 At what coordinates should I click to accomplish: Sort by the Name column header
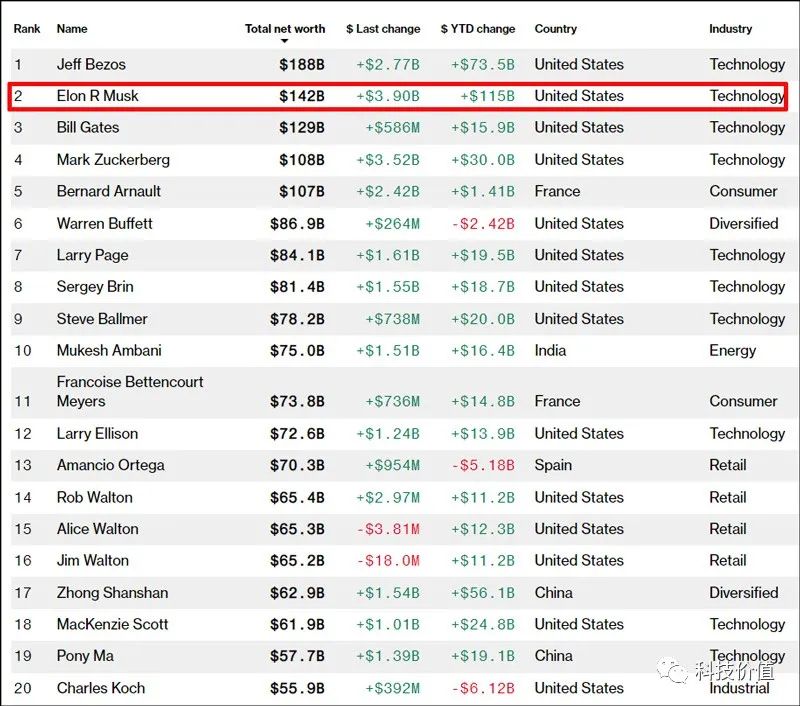[72, 29]
